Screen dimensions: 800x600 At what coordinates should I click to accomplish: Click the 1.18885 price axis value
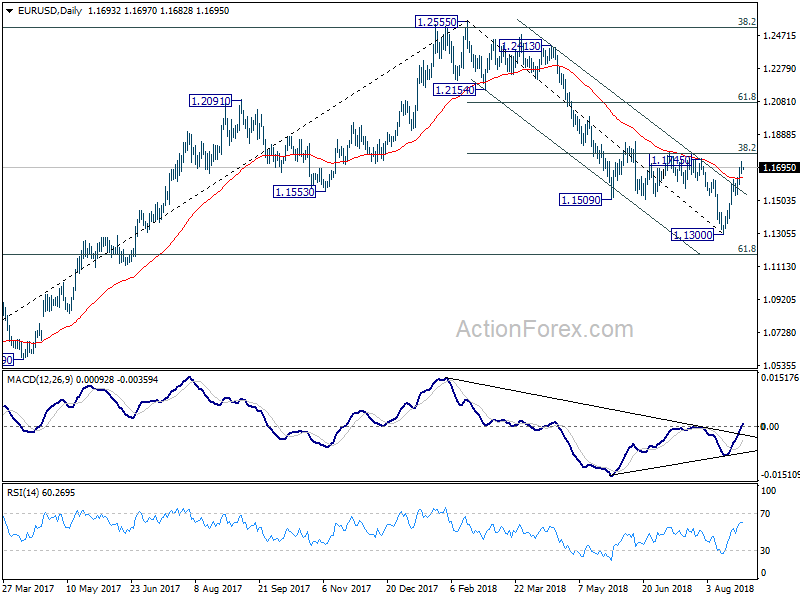[x=780, y=135]
